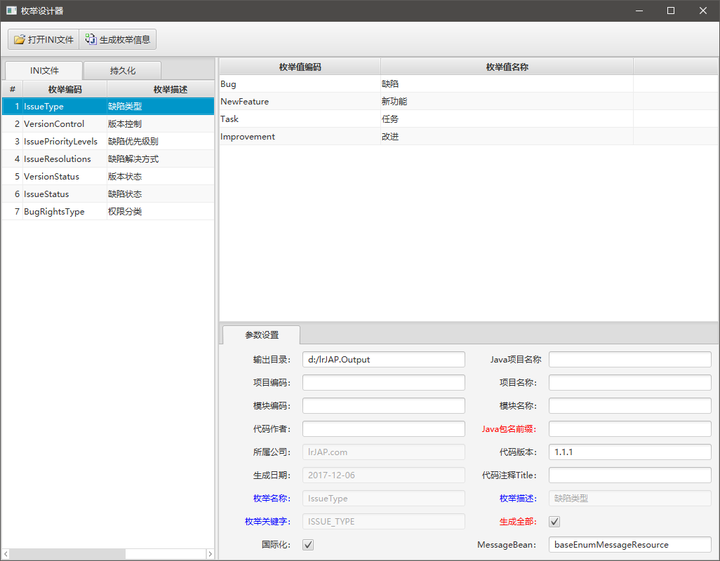Click the 所属公司 field showing lrJAP.com
Image resolution: width=720 pixels, height=561 pixels.
tap(383, 452)
